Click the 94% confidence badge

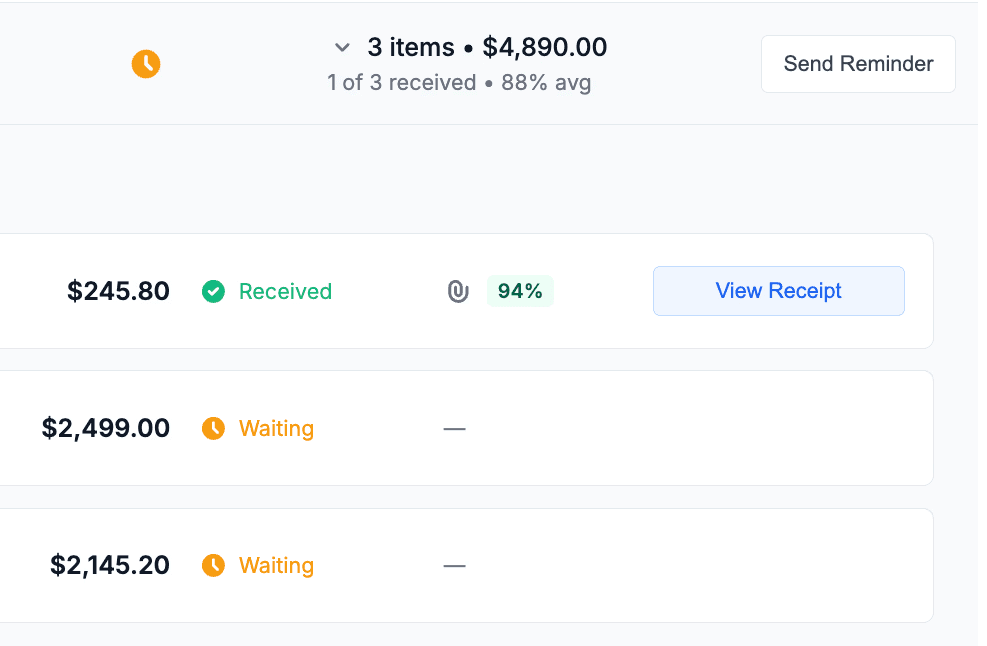[x=520, y=291]
